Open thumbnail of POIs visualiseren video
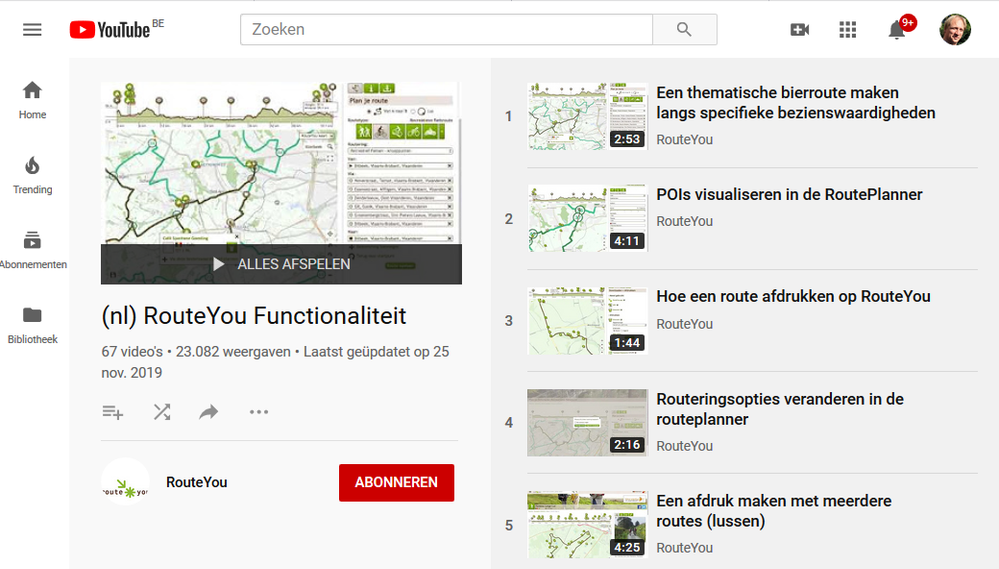Screen dimensions: 999x569 pos(587,218)
